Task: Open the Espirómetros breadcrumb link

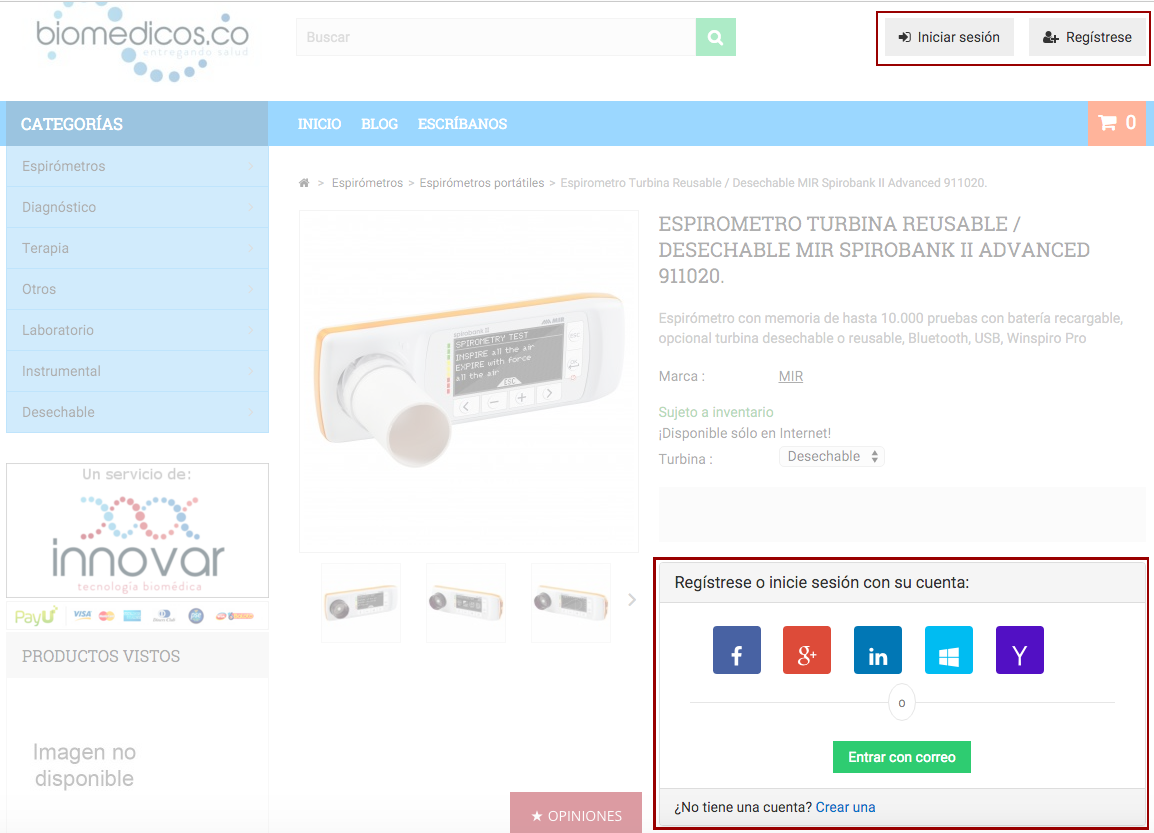Action: (367, 182)
